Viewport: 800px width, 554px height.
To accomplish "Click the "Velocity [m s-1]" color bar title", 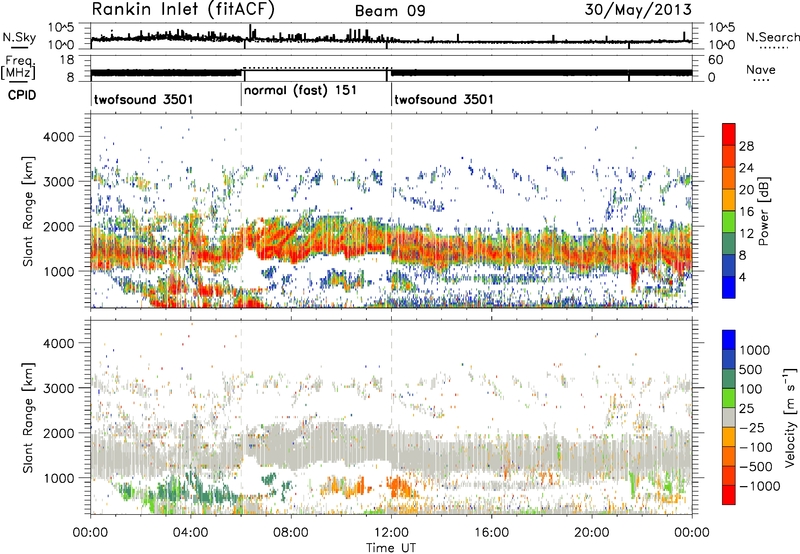I will (x=790, y=417).
